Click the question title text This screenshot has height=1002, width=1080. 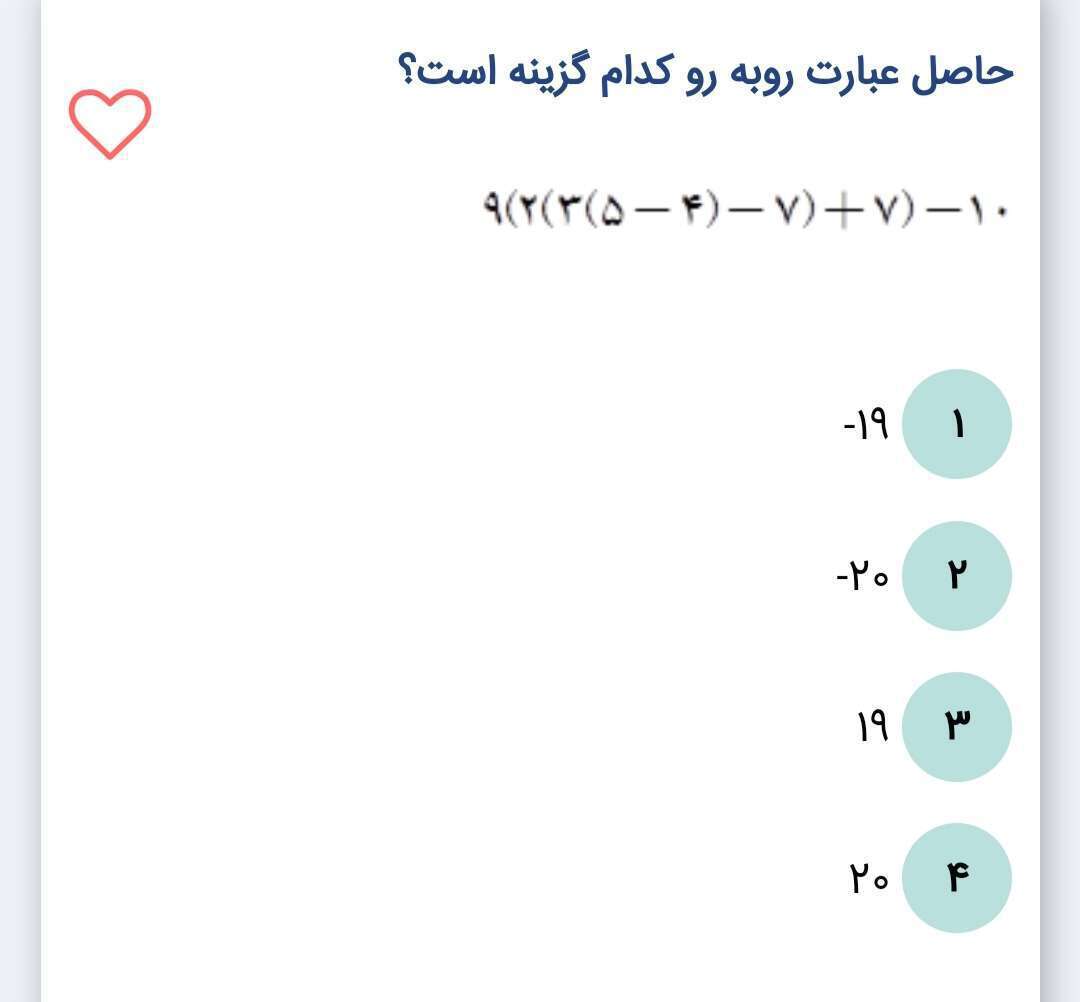click(706, 72)
